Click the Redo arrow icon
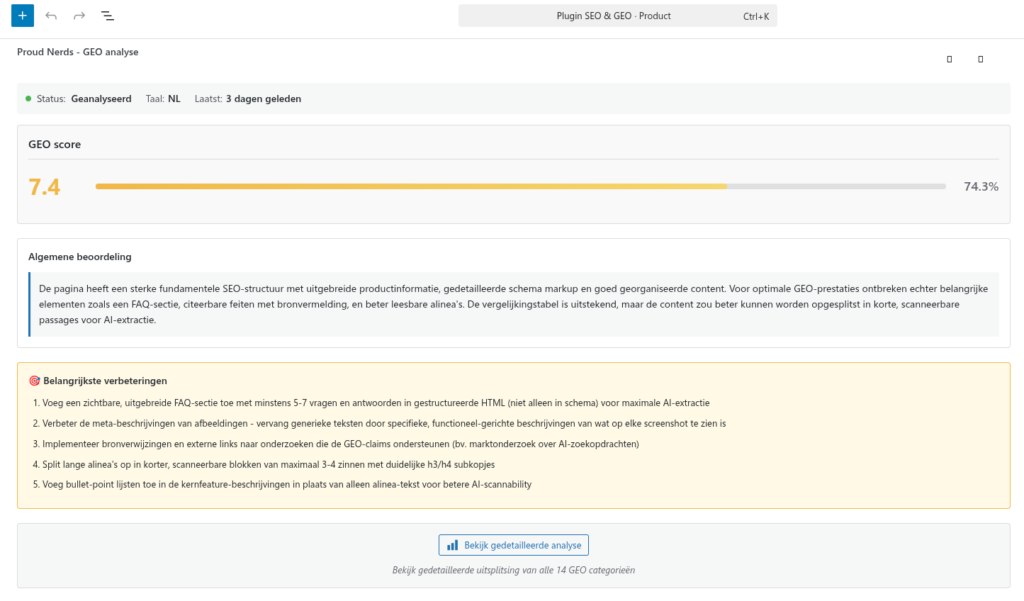Screen dimensions: 1024x601 pos(79,16)
